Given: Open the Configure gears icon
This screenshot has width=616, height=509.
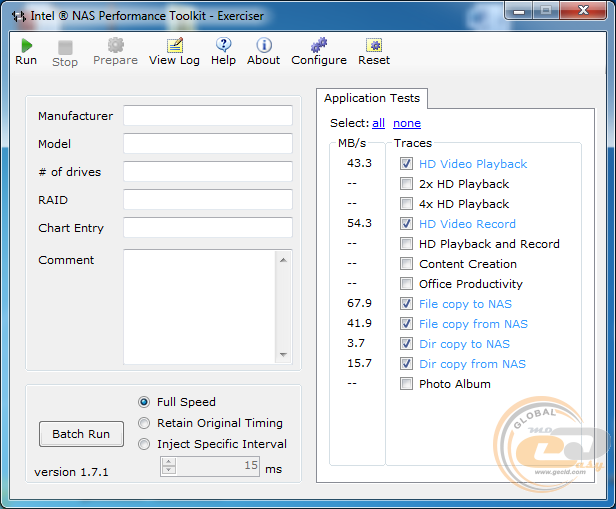Looking at the screenshot, I should [319, 45].
